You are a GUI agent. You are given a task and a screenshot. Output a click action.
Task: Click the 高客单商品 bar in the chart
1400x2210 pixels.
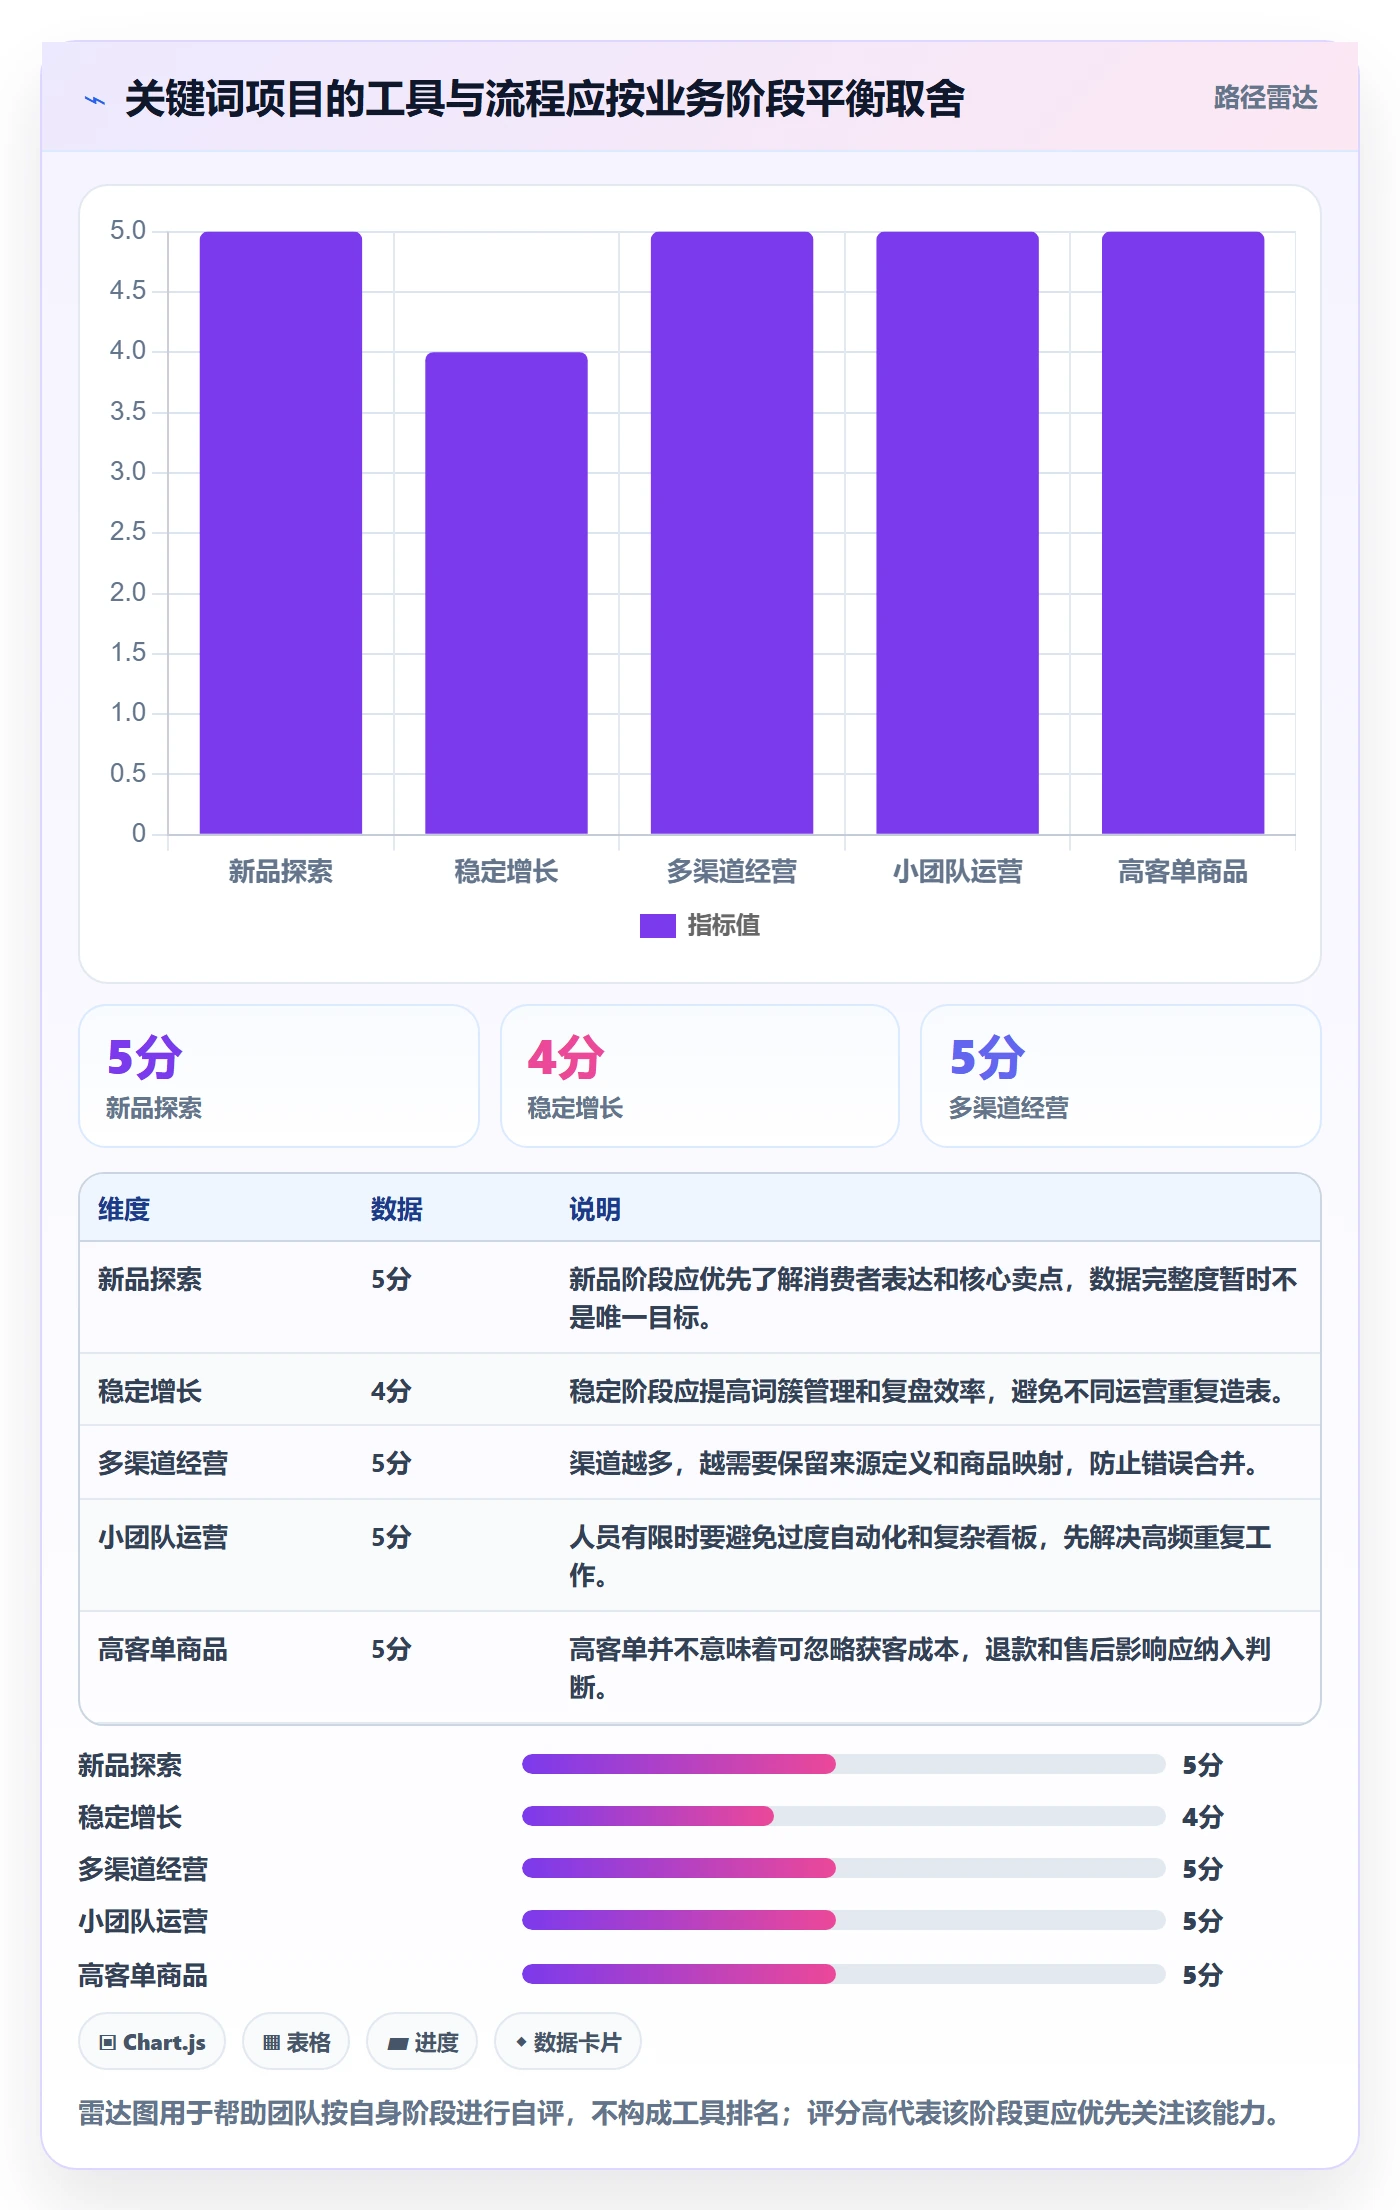click(x=1183, y=533)
